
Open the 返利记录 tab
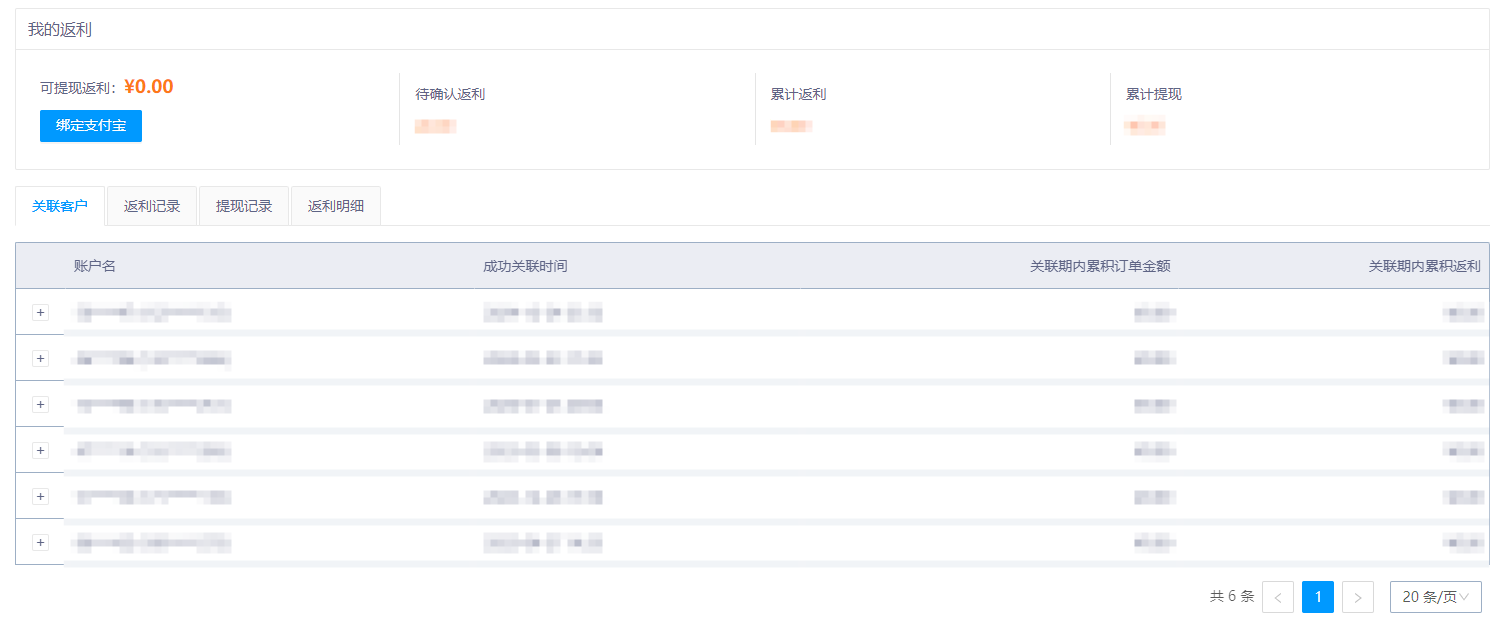152,206
